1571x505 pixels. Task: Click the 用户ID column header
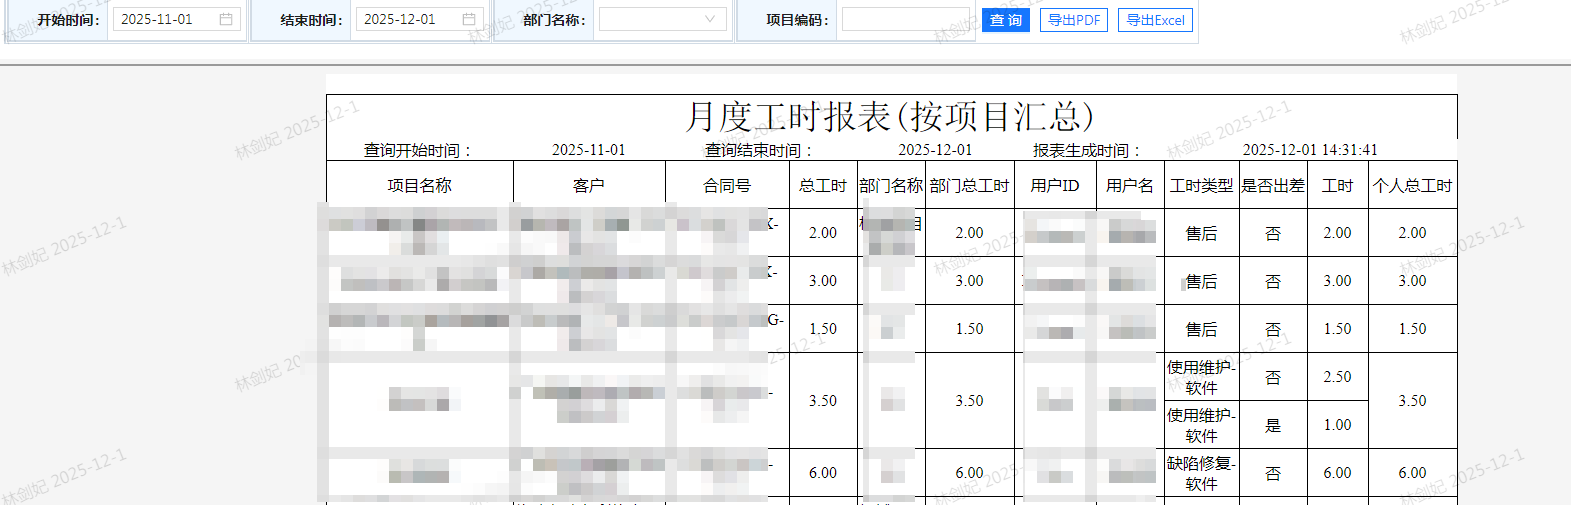1055,185
